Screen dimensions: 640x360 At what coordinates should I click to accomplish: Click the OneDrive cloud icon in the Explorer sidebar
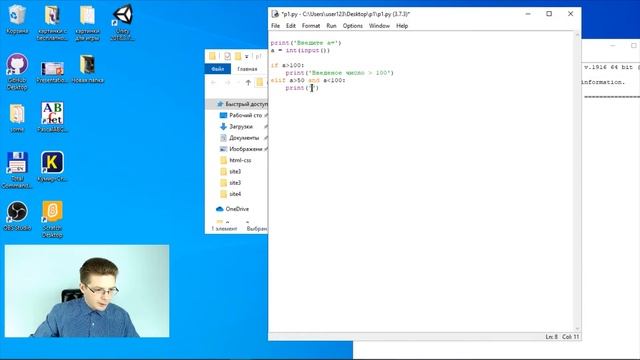point(220,209)
